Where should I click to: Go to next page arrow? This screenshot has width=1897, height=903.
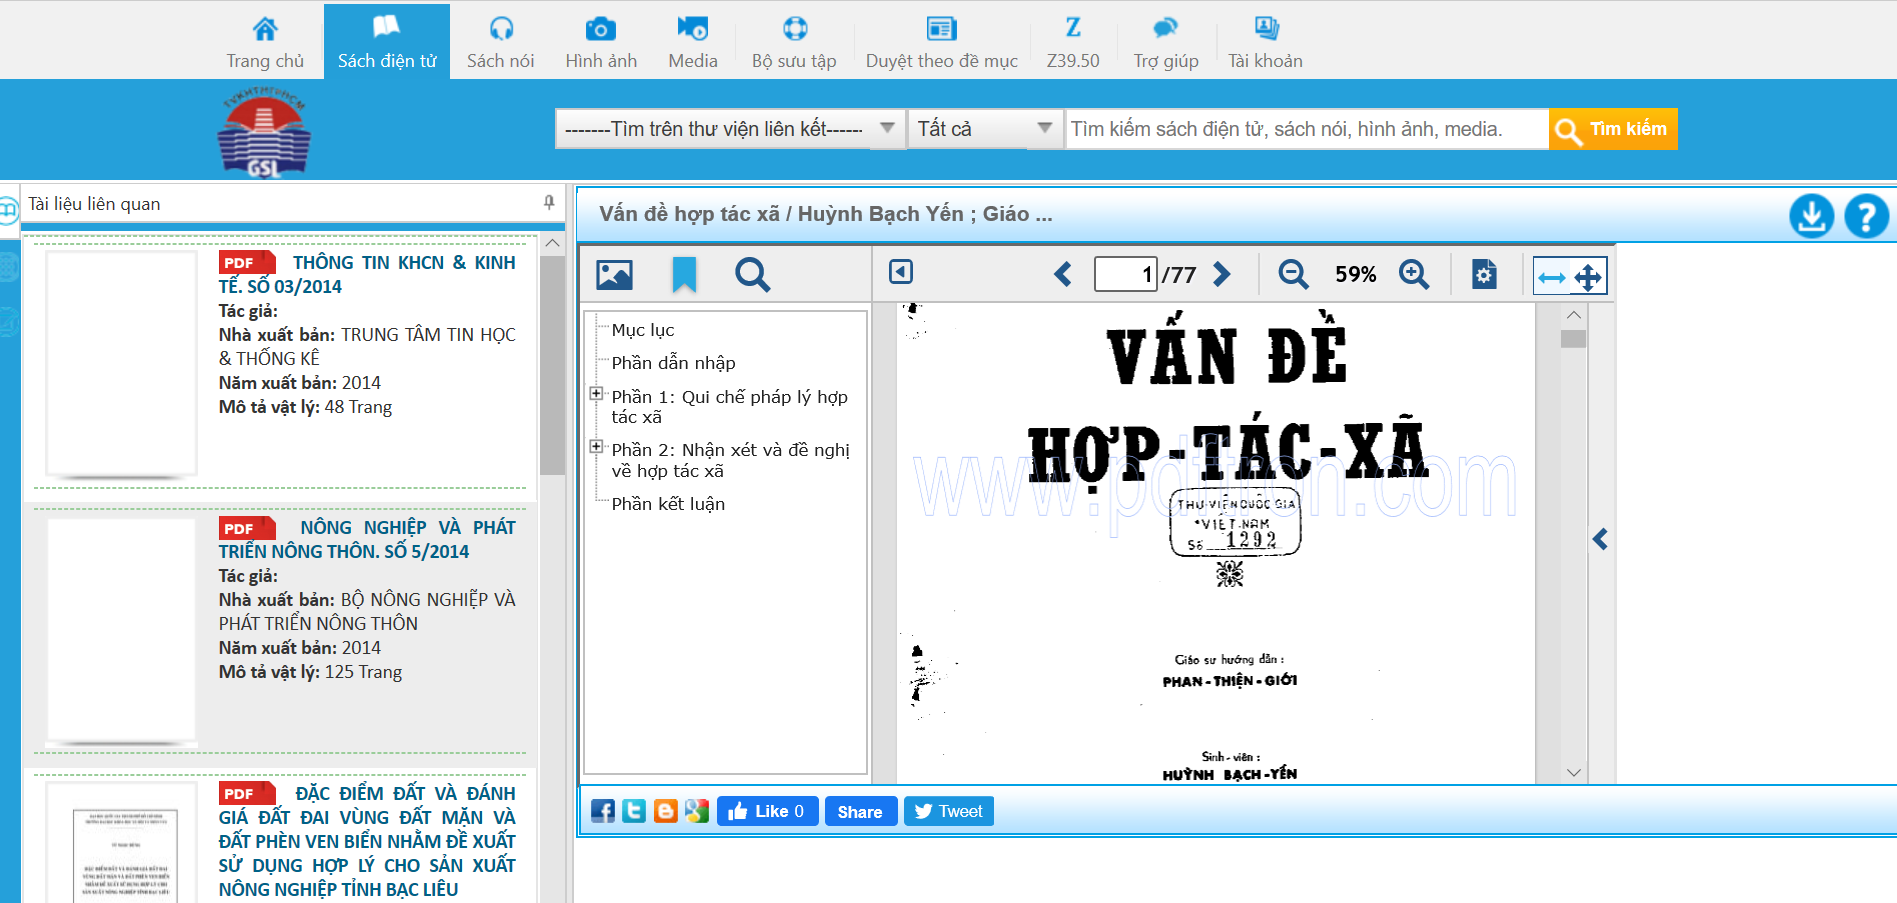point(1222,274)
